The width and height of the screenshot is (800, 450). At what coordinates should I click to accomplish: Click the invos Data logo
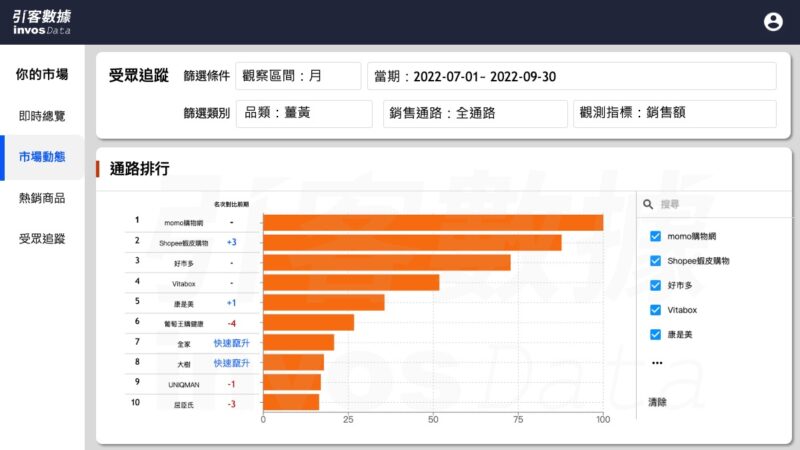pos(42,22)
